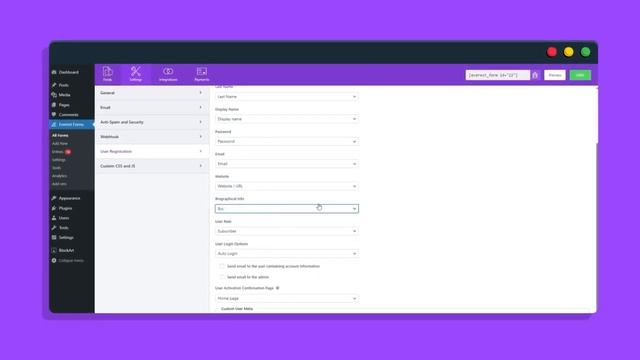Toggle the Custom User Meta checkbox
The height and width of the screenshot is (360, 640).
coord(218,309)
